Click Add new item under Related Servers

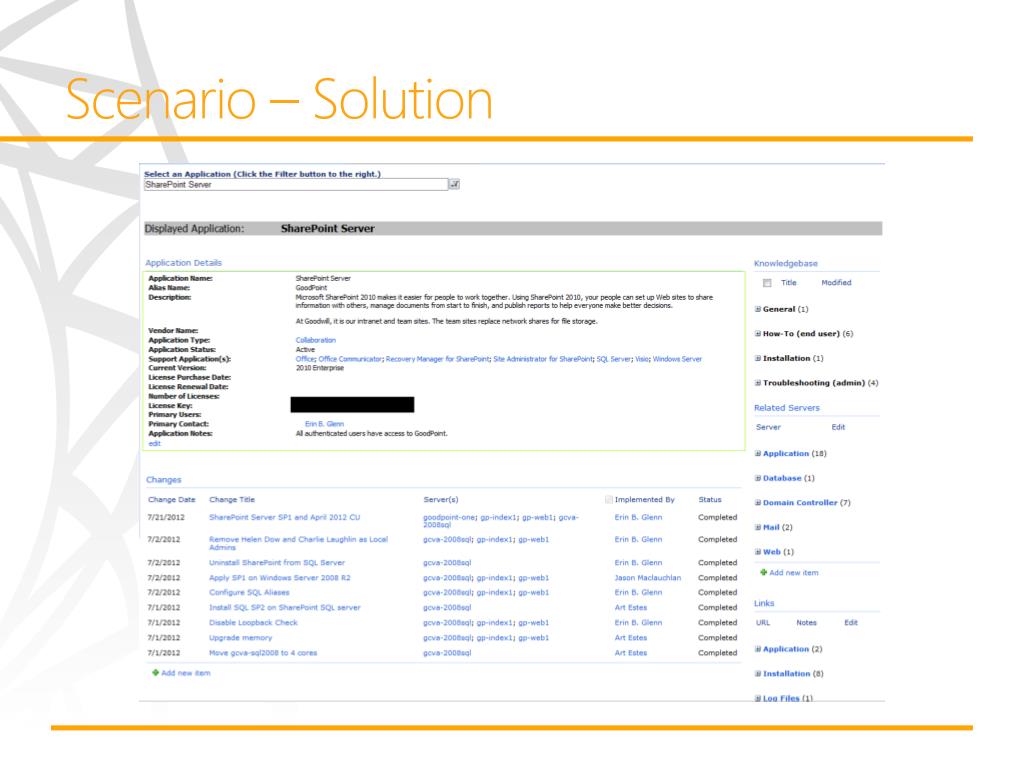pyautogui.click(x=793, y=573)
